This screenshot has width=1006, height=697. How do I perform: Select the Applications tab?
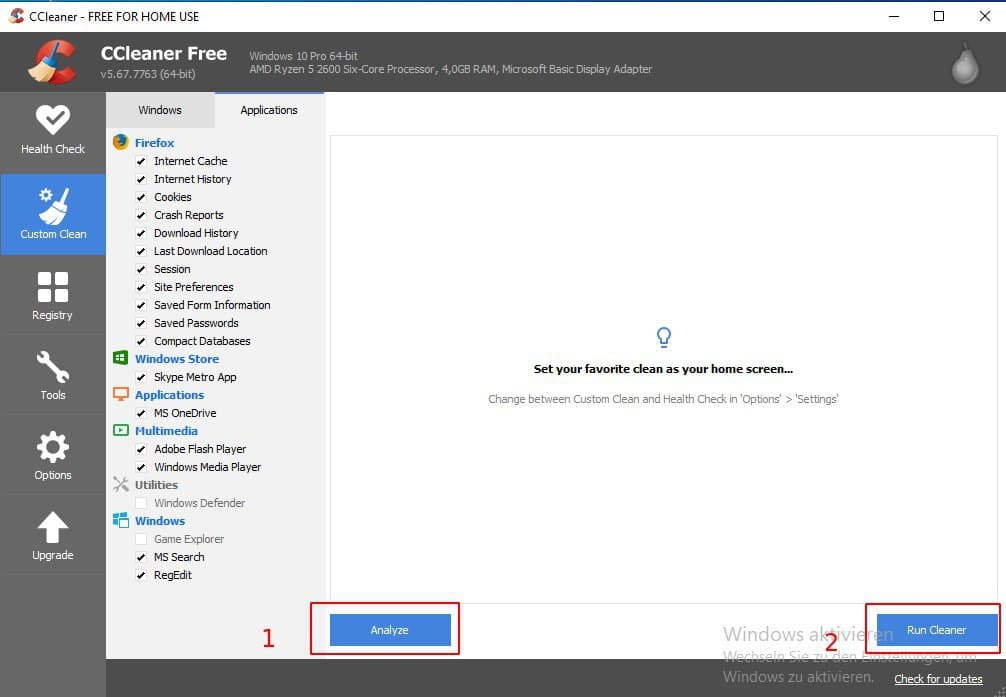pos(269,110)
